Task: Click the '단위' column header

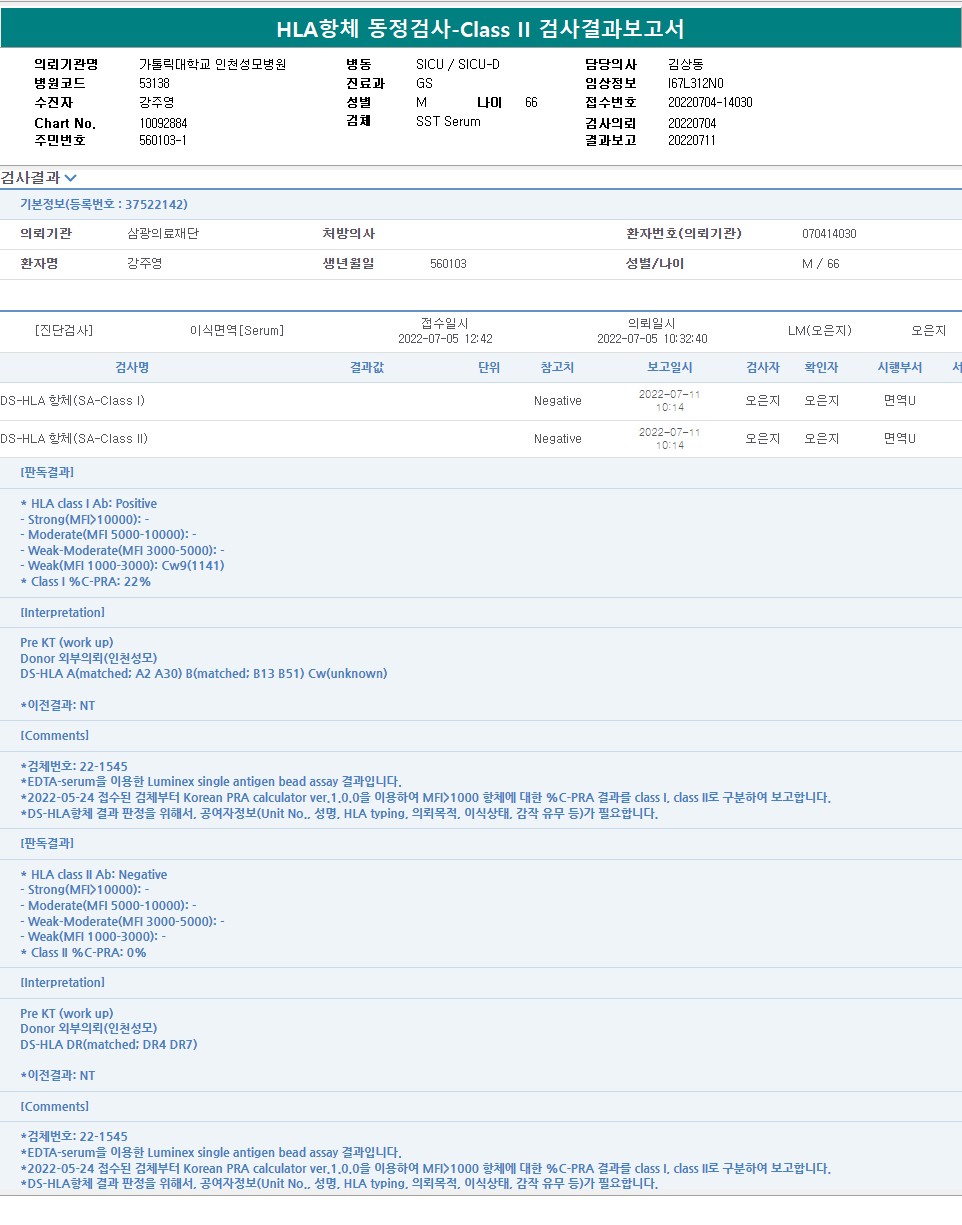Action: [489, 368]
